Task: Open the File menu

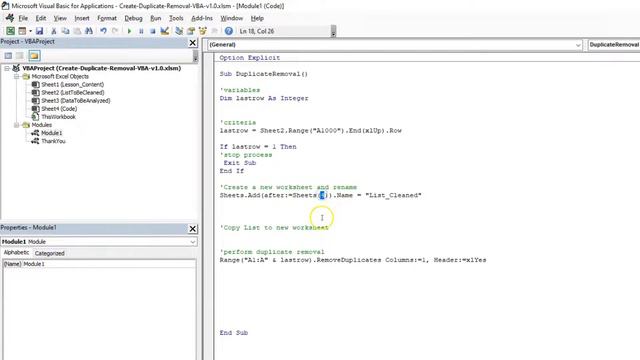Action: pos(23,18)
